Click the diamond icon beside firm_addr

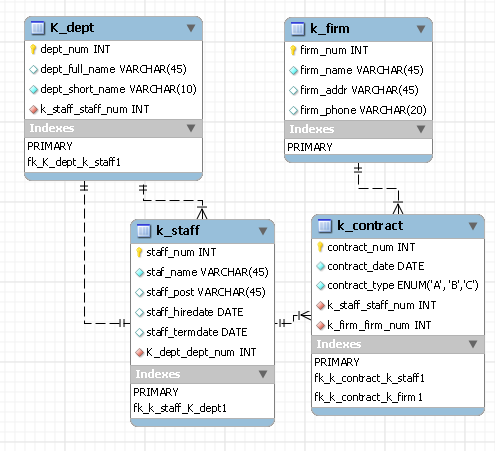(x=293, y=90)
